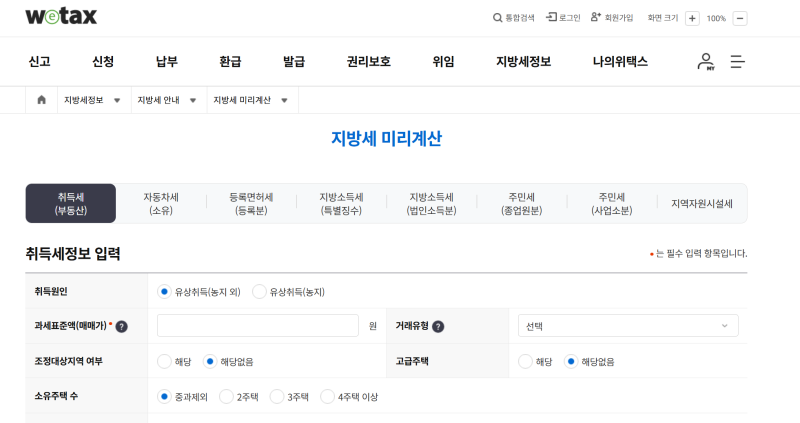Select 해당 for 조정대상지역 여부
Image resolution: width=800 pixels, height=423 pixels.
[x=164, y=362]
